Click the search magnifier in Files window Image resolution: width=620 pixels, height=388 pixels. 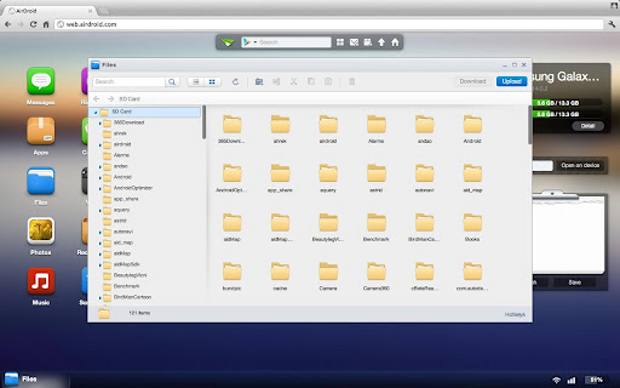(x=172, y=82)
